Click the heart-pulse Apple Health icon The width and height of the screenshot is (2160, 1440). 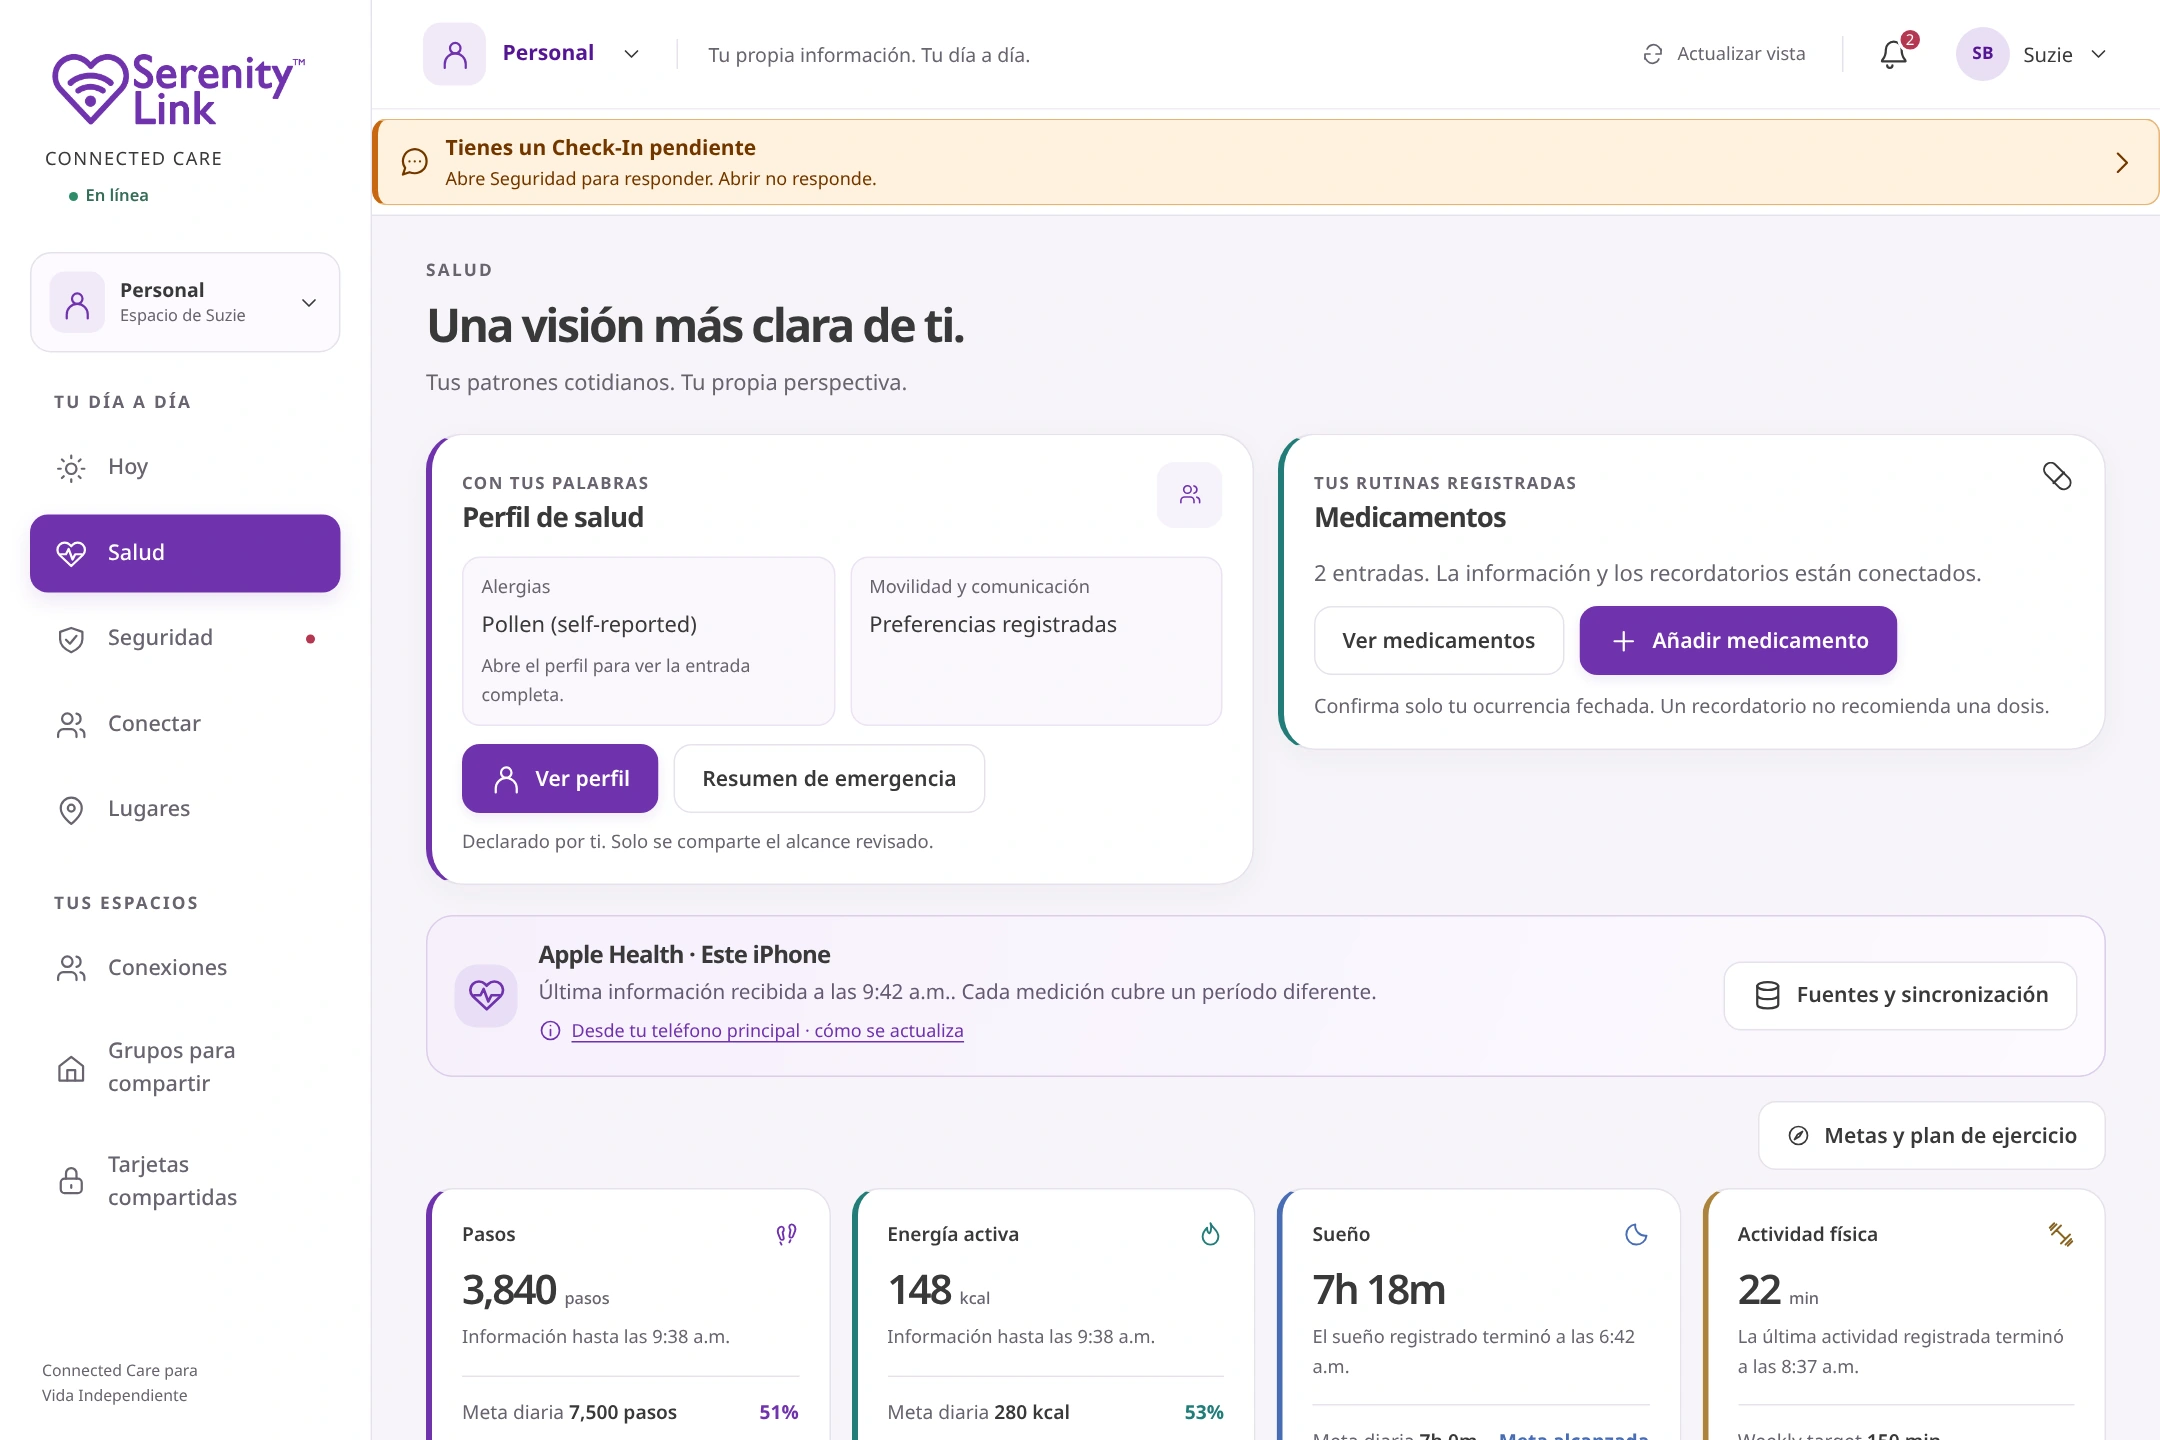[486, 995]
